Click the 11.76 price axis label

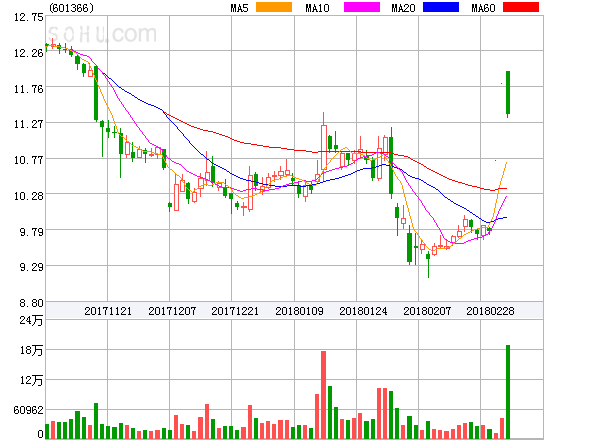click(x=29, y=89)
